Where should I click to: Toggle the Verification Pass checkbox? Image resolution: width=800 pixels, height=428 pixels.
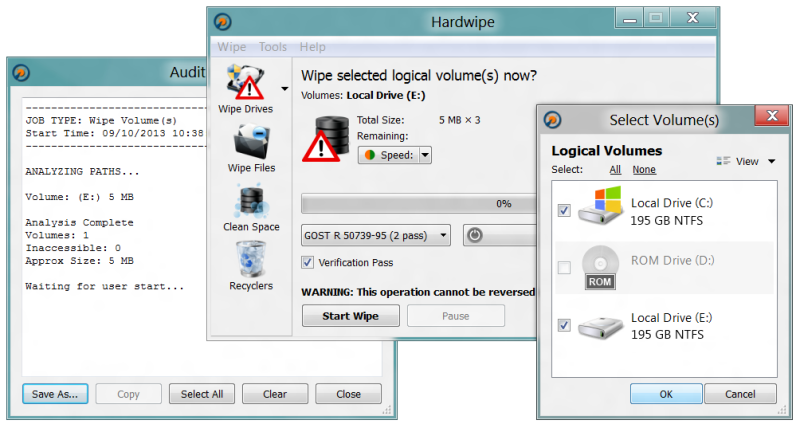307,262
